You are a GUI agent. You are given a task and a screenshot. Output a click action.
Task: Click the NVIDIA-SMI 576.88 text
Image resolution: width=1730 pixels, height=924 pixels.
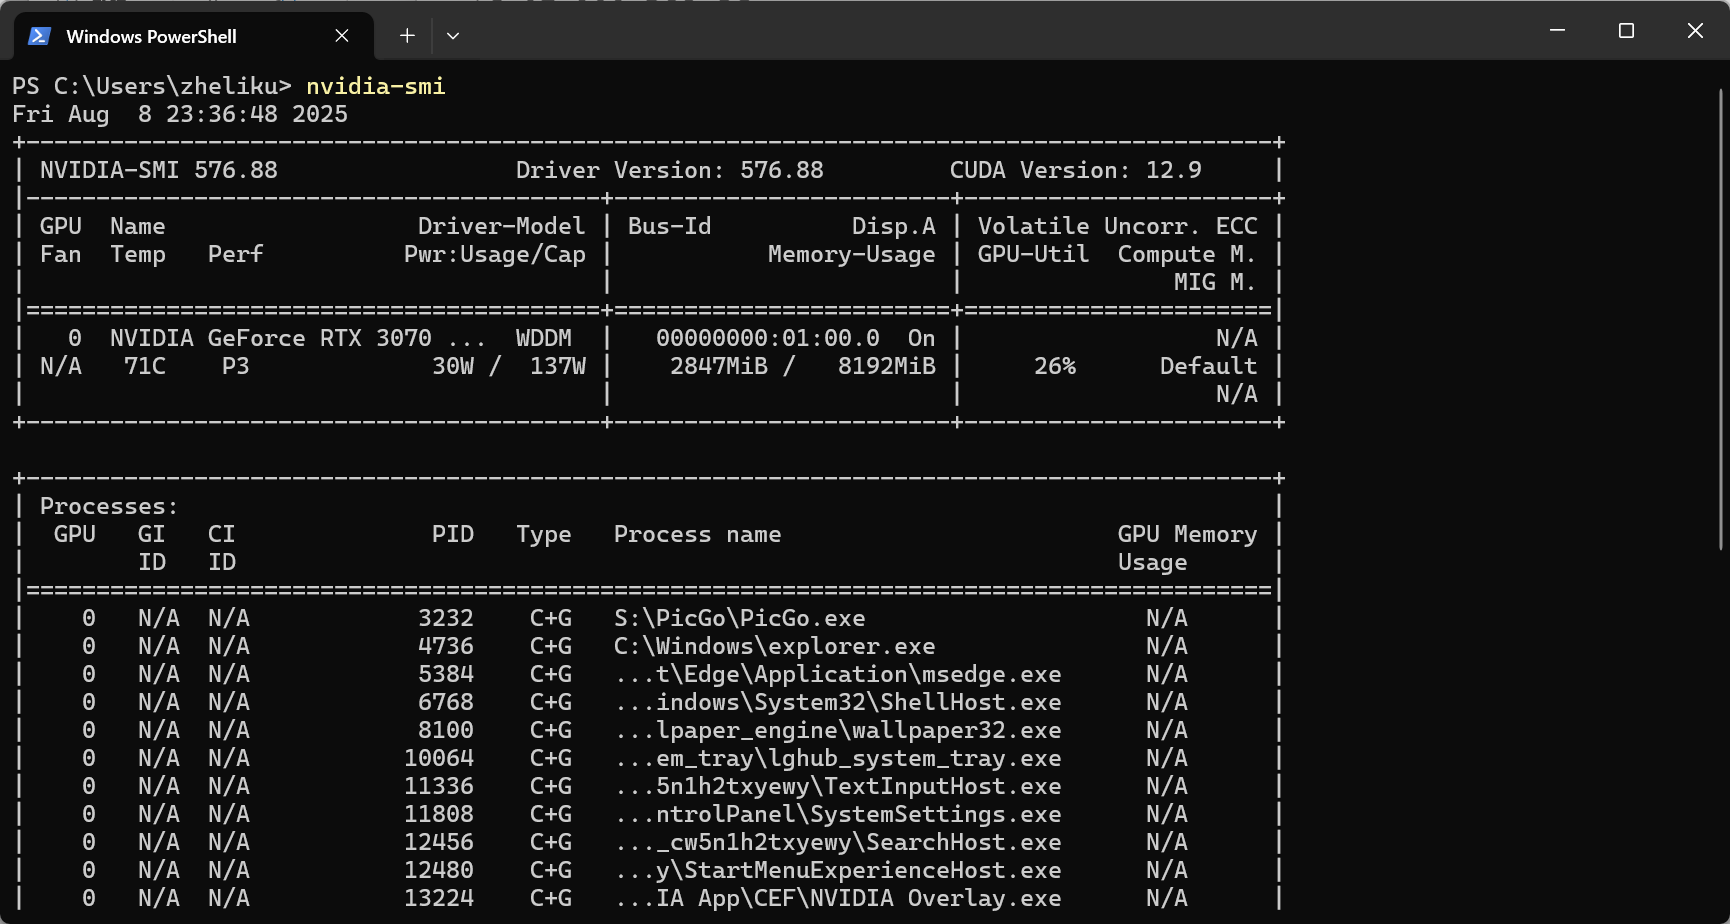point(159,170)
